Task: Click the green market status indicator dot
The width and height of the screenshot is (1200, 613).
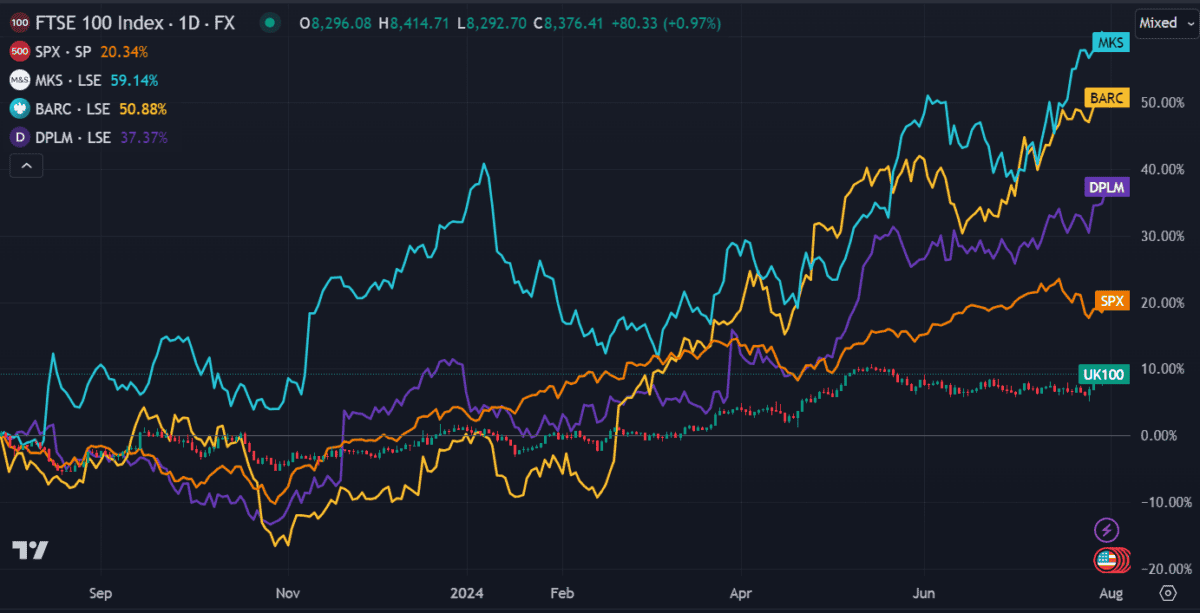Action: pos(269,22)
